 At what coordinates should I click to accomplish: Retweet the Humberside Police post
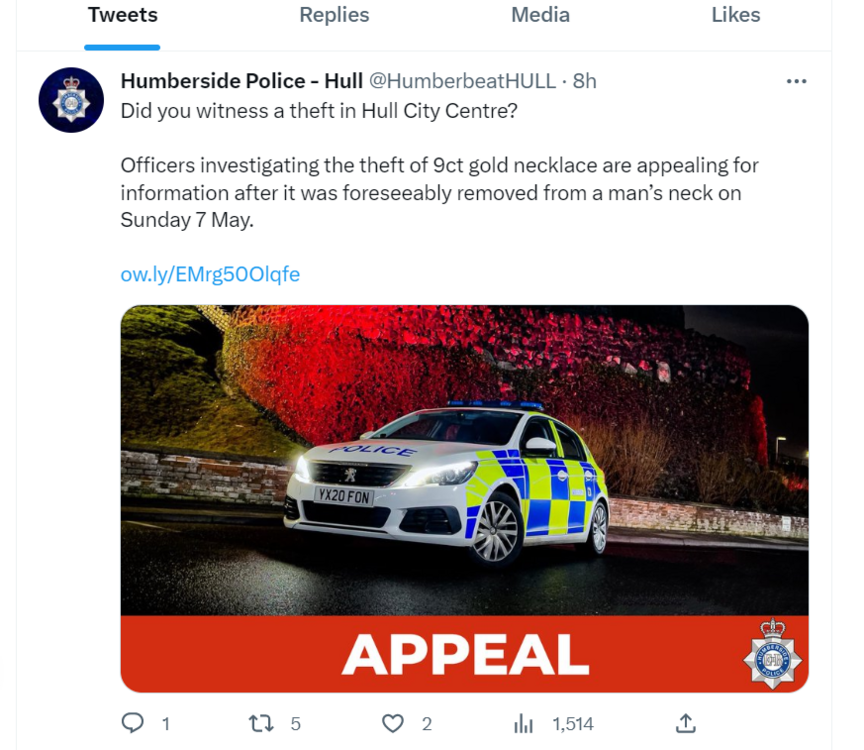click(x=261, y=723)
